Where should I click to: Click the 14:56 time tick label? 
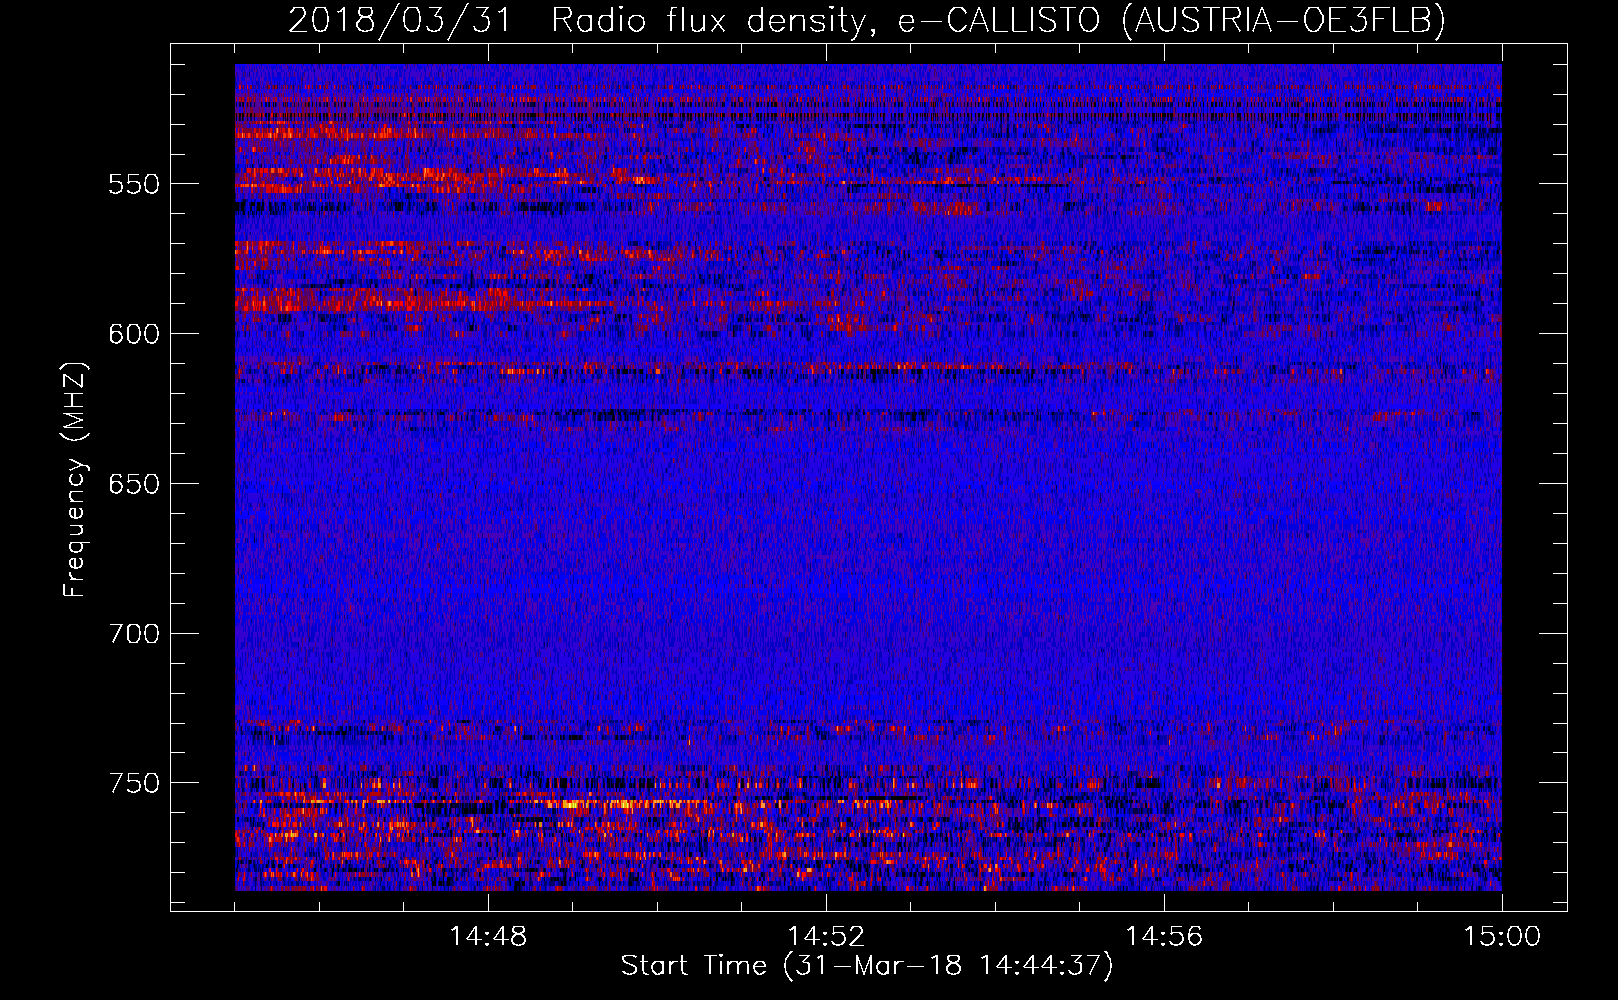[1164, 937]
